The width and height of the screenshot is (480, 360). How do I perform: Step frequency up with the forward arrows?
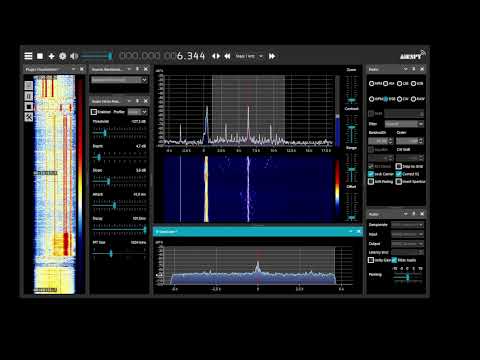(272, 56)
